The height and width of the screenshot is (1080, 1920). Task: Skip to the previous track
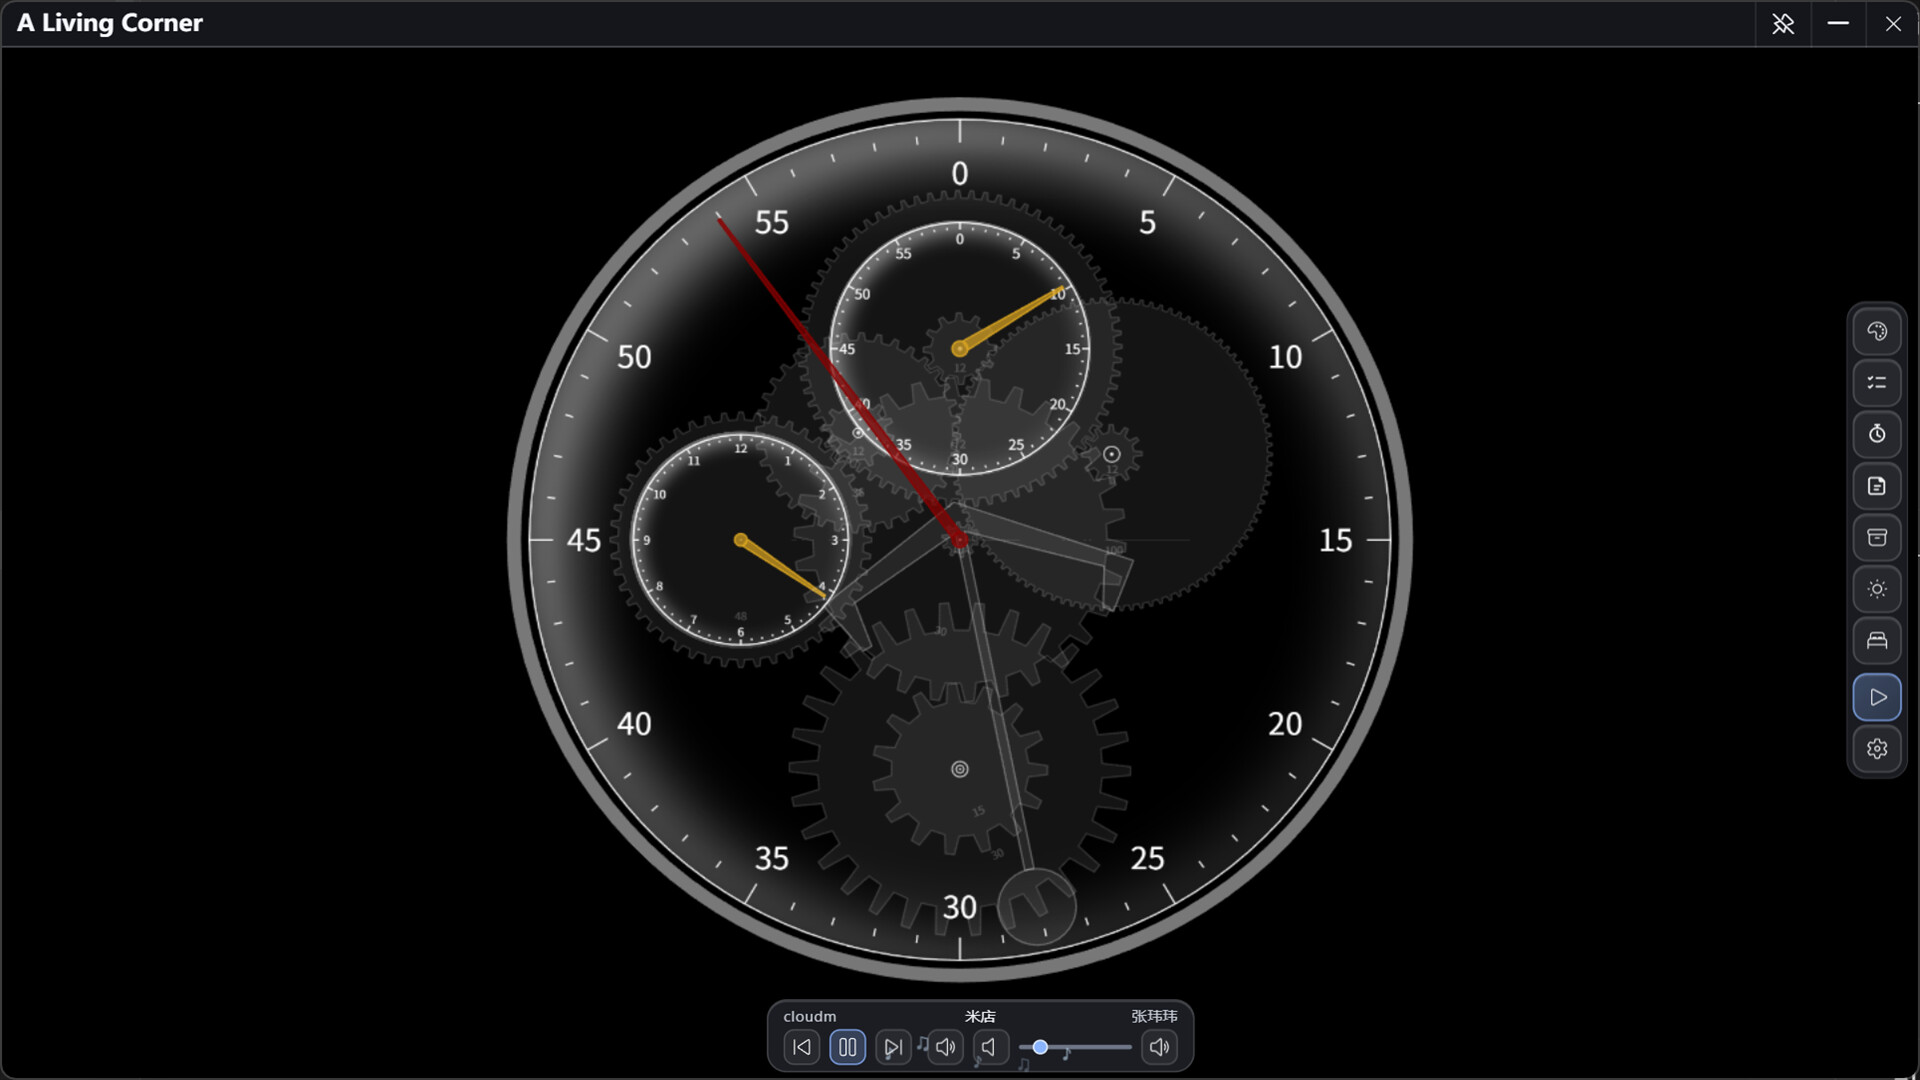[802, 1047]
